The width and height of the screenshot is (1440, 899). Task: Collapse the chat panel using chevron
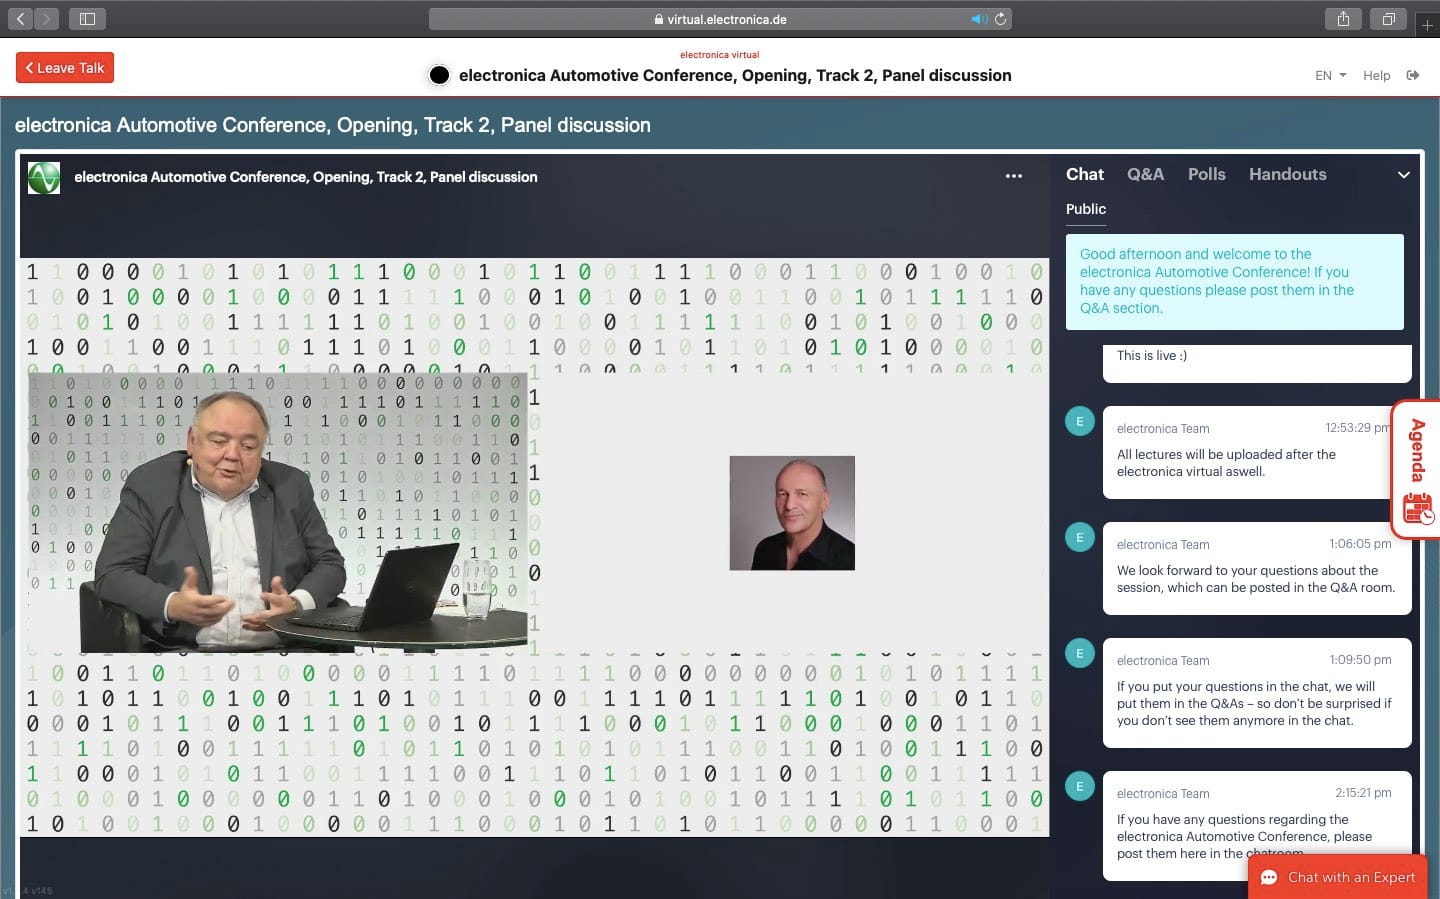click(1404, 175)
